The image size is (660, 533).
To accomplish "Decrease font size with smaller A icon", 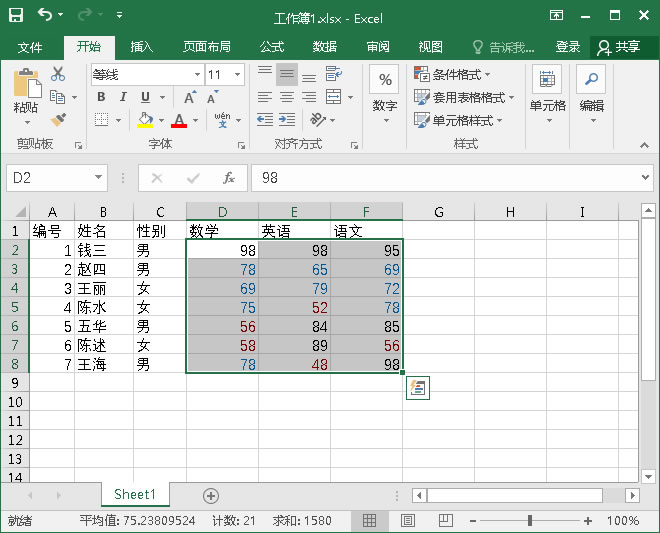I will (213, 97).
